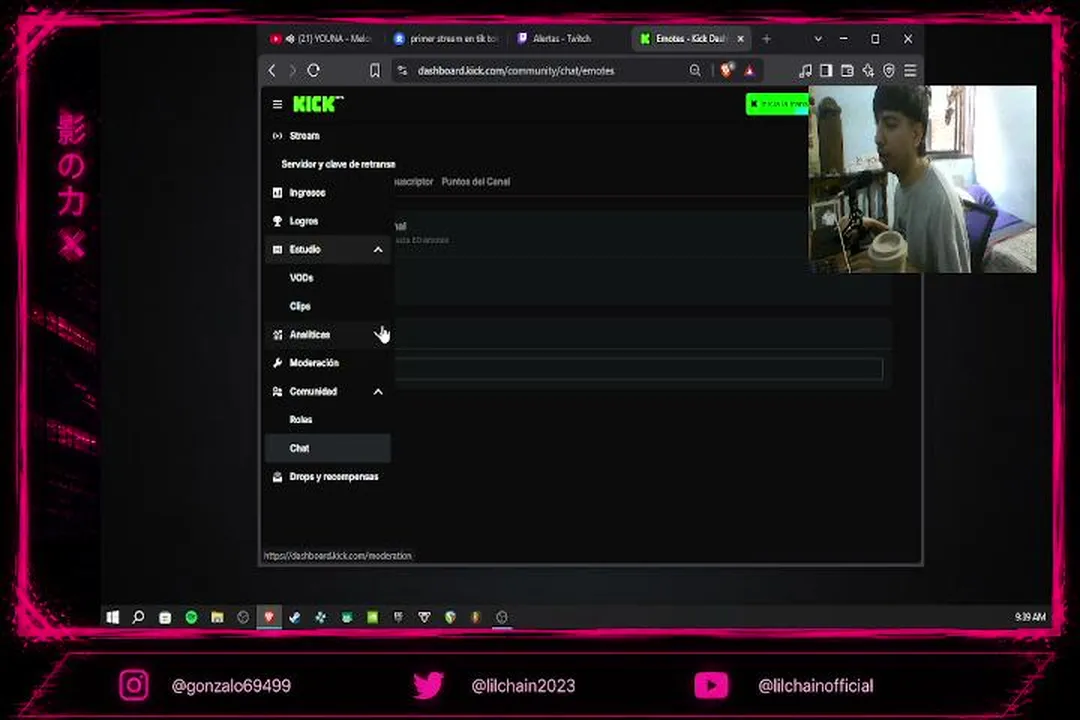Click the taskbar clock showing 9:39 AM
The width and height of the screenshot is (1080, 720).
[x=1030, y=617]
